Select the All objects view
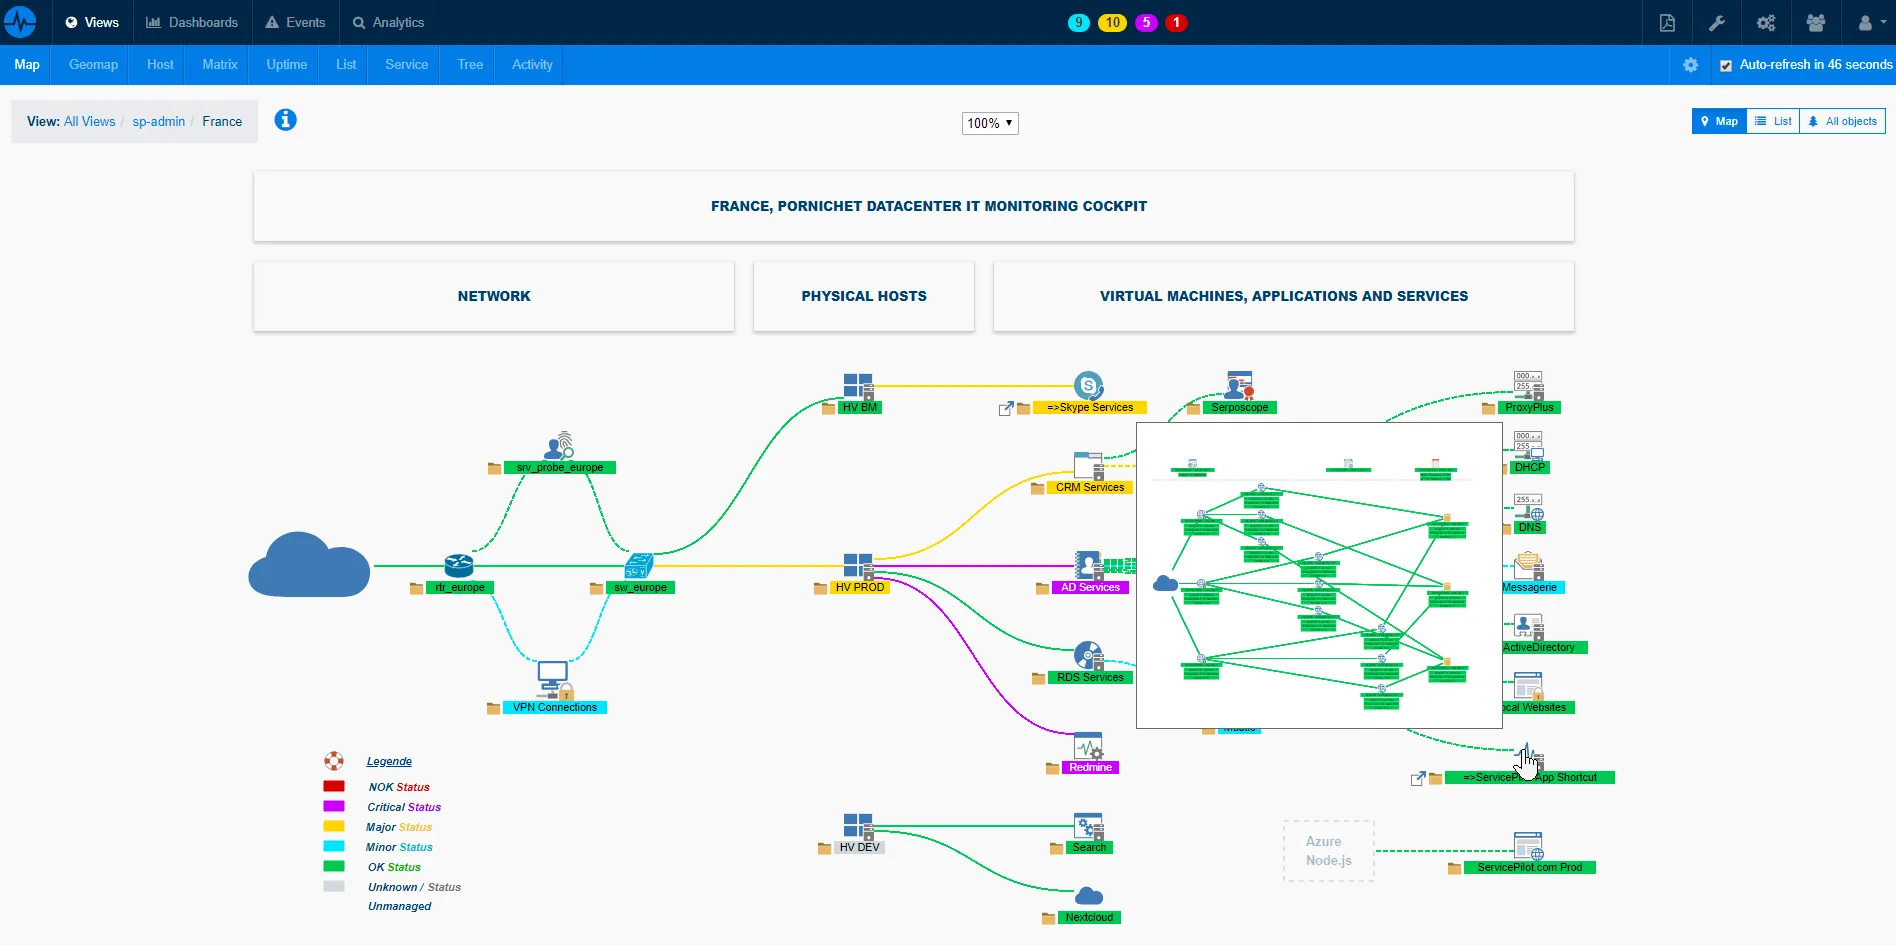 coord(1843,120)
